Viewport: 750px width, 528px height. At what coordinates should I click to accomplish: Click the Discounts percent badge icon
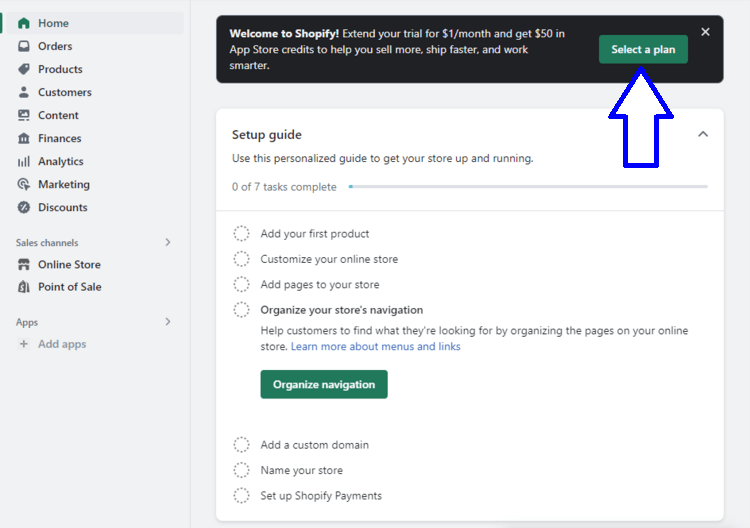pyautogui.click(x=23, y=207)
